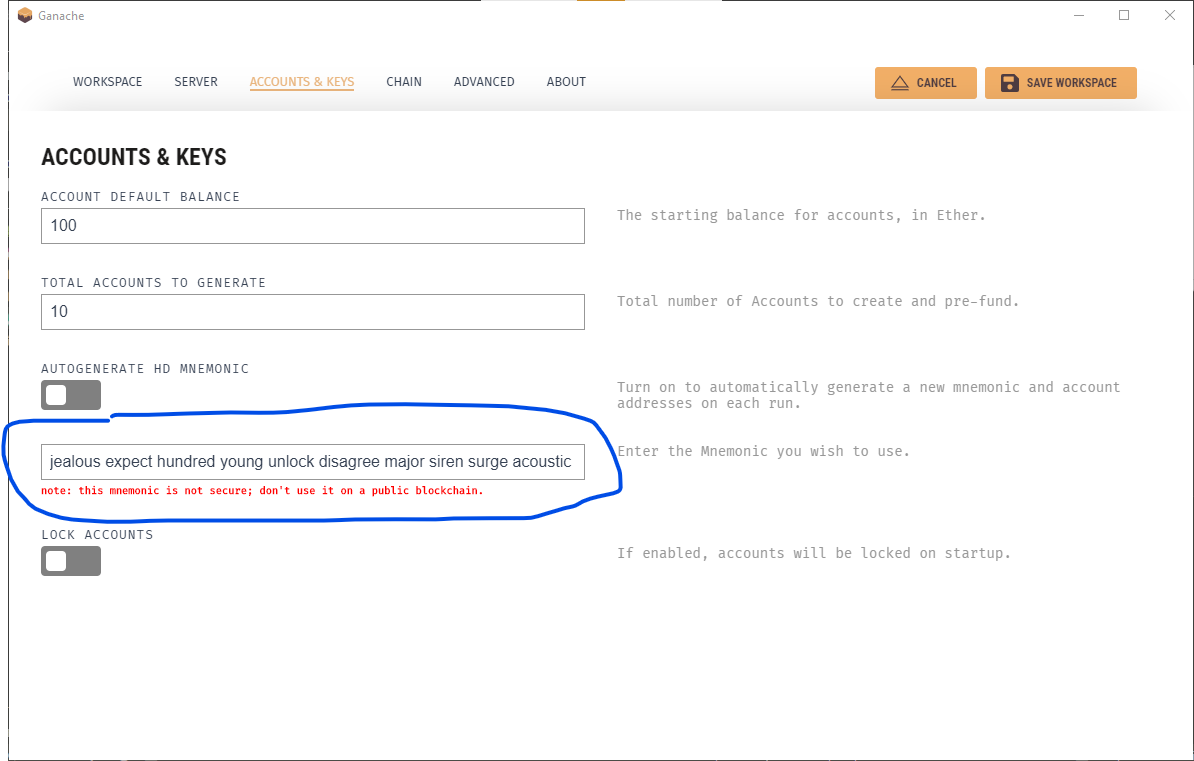Minimize the Ganache window
The image size is (1194, 761).
coord(1078,15)
